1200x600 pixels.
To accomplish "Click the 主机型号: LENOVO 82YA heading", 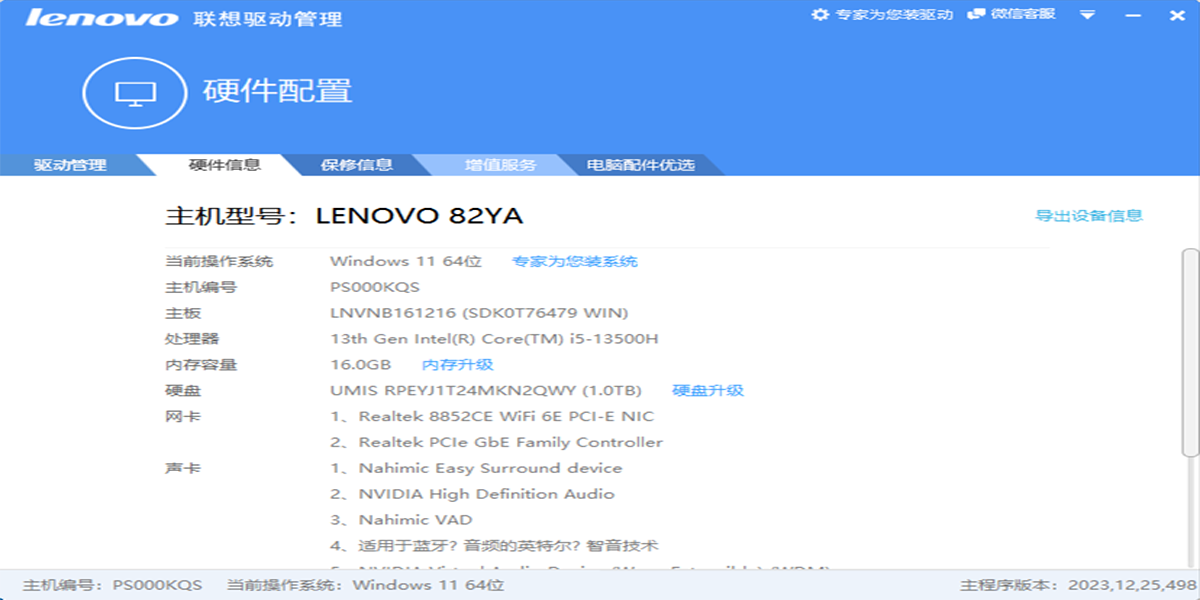I will (344, 216).
